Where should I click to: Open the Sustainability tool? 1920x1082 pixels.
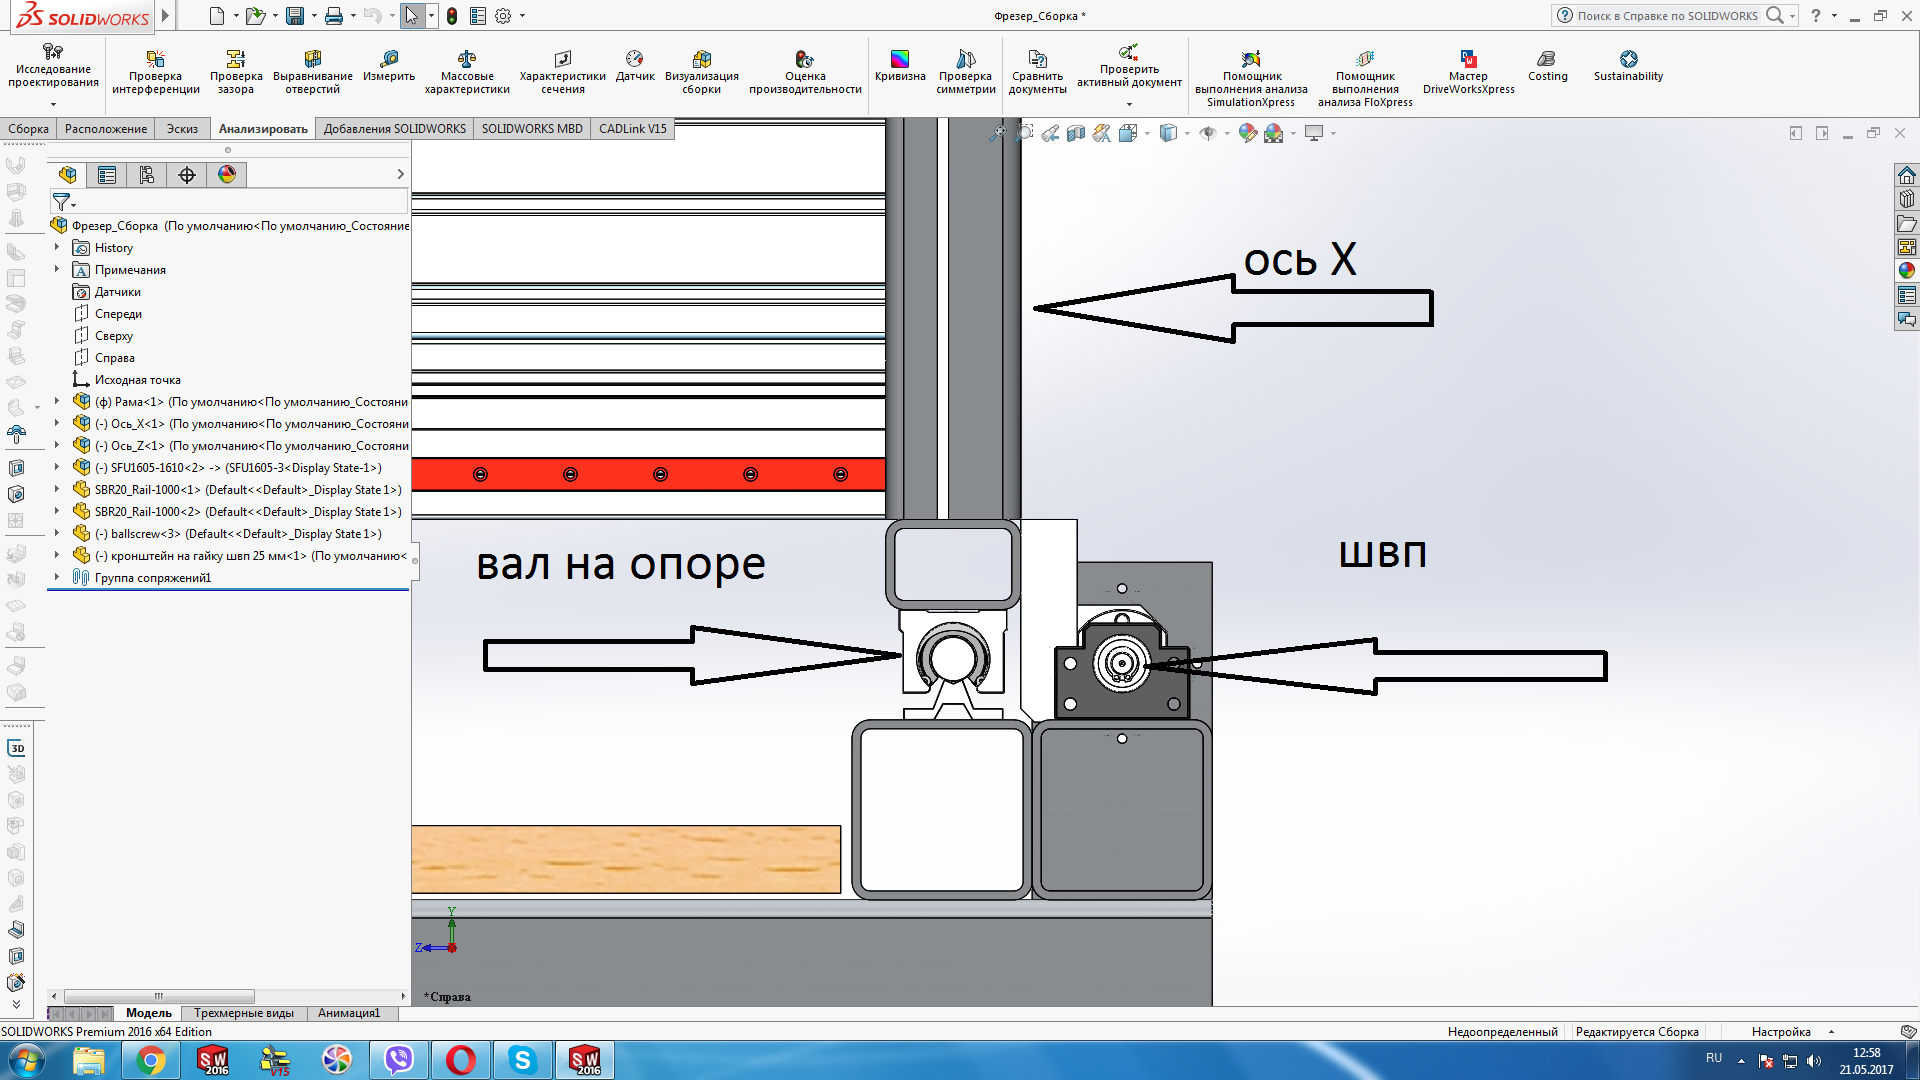pyautogui.click(x=1628, y=66)
